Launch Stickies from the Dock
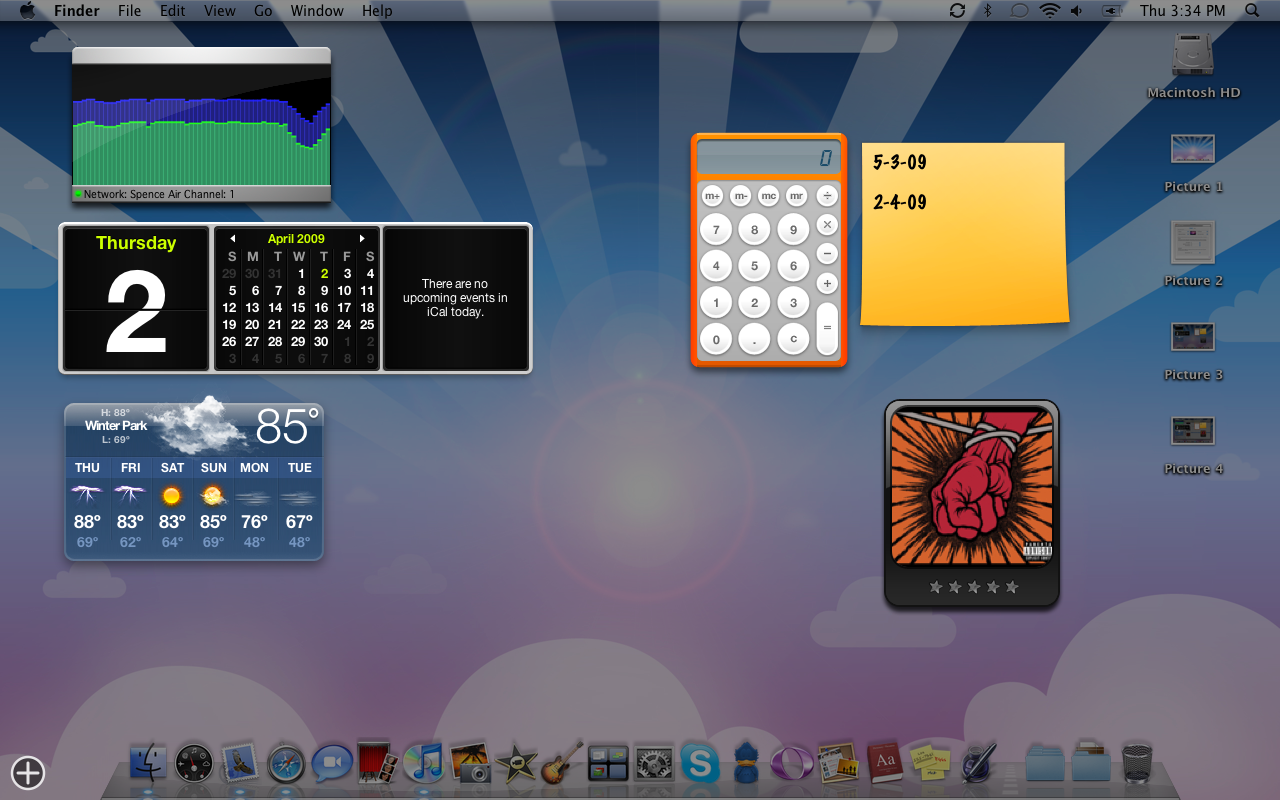The width and height of the screenshot is (1280, 800). click(930, 763)
